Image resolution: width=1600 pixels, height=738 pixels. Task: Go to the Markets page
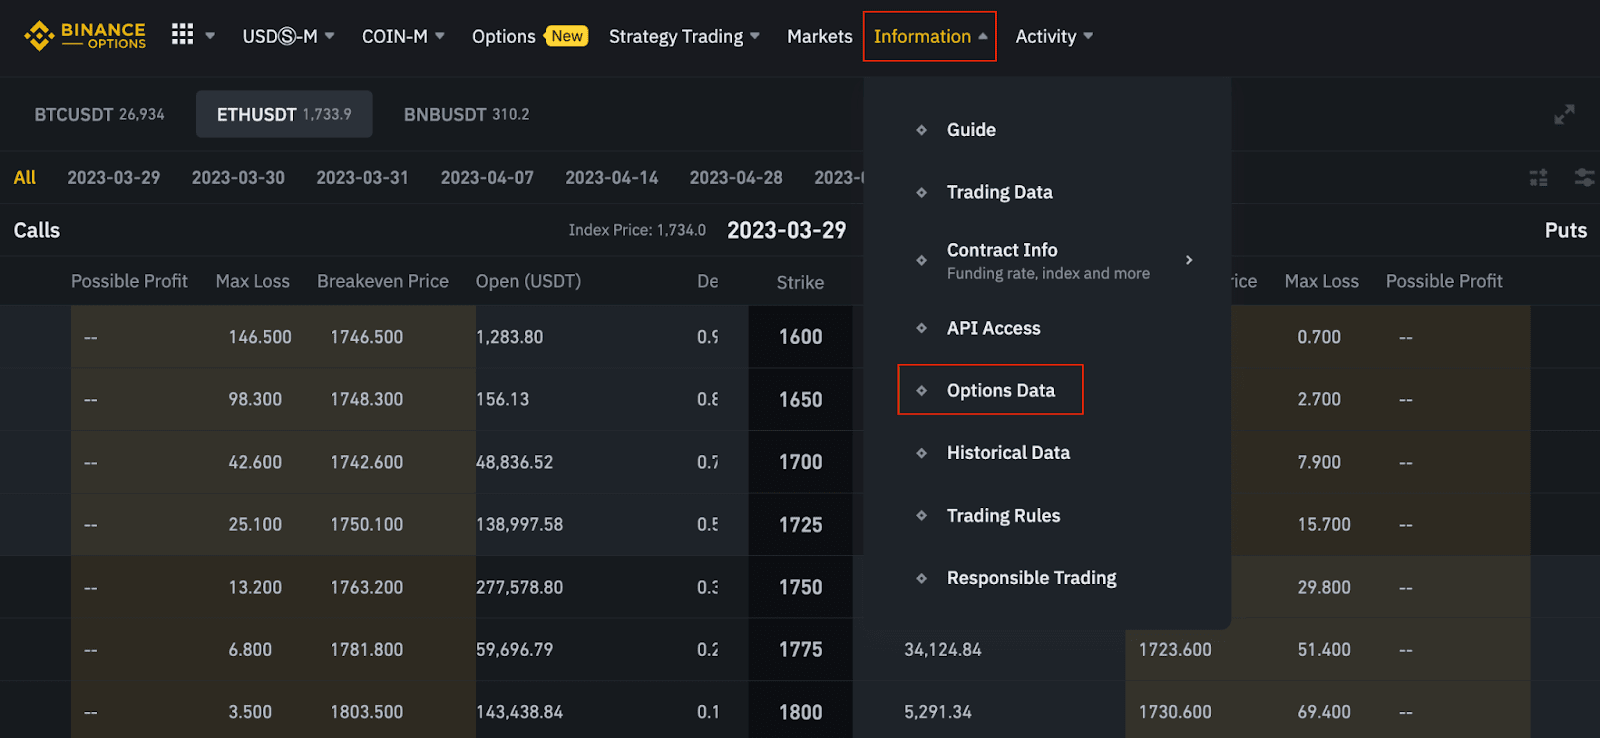[x=819, y=36]
